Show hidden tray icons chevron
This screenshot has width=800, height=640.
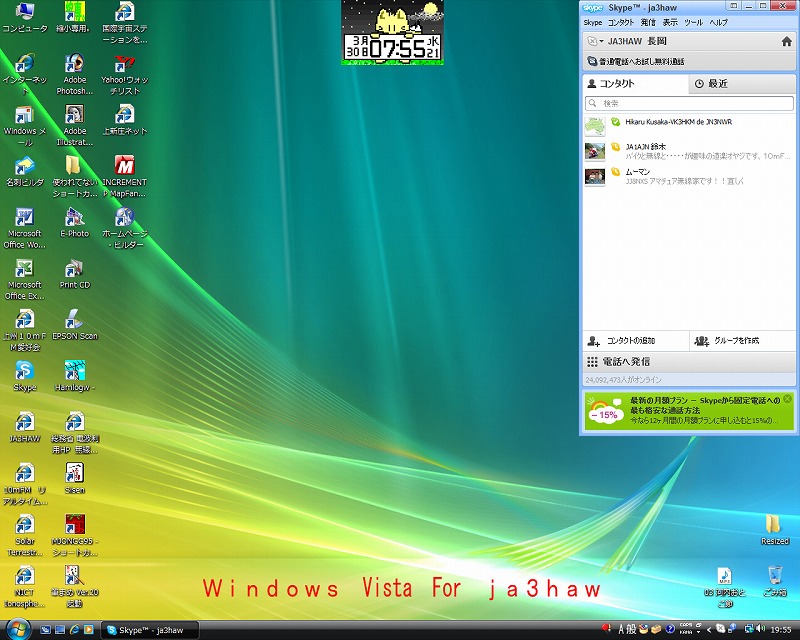point(709,630)
